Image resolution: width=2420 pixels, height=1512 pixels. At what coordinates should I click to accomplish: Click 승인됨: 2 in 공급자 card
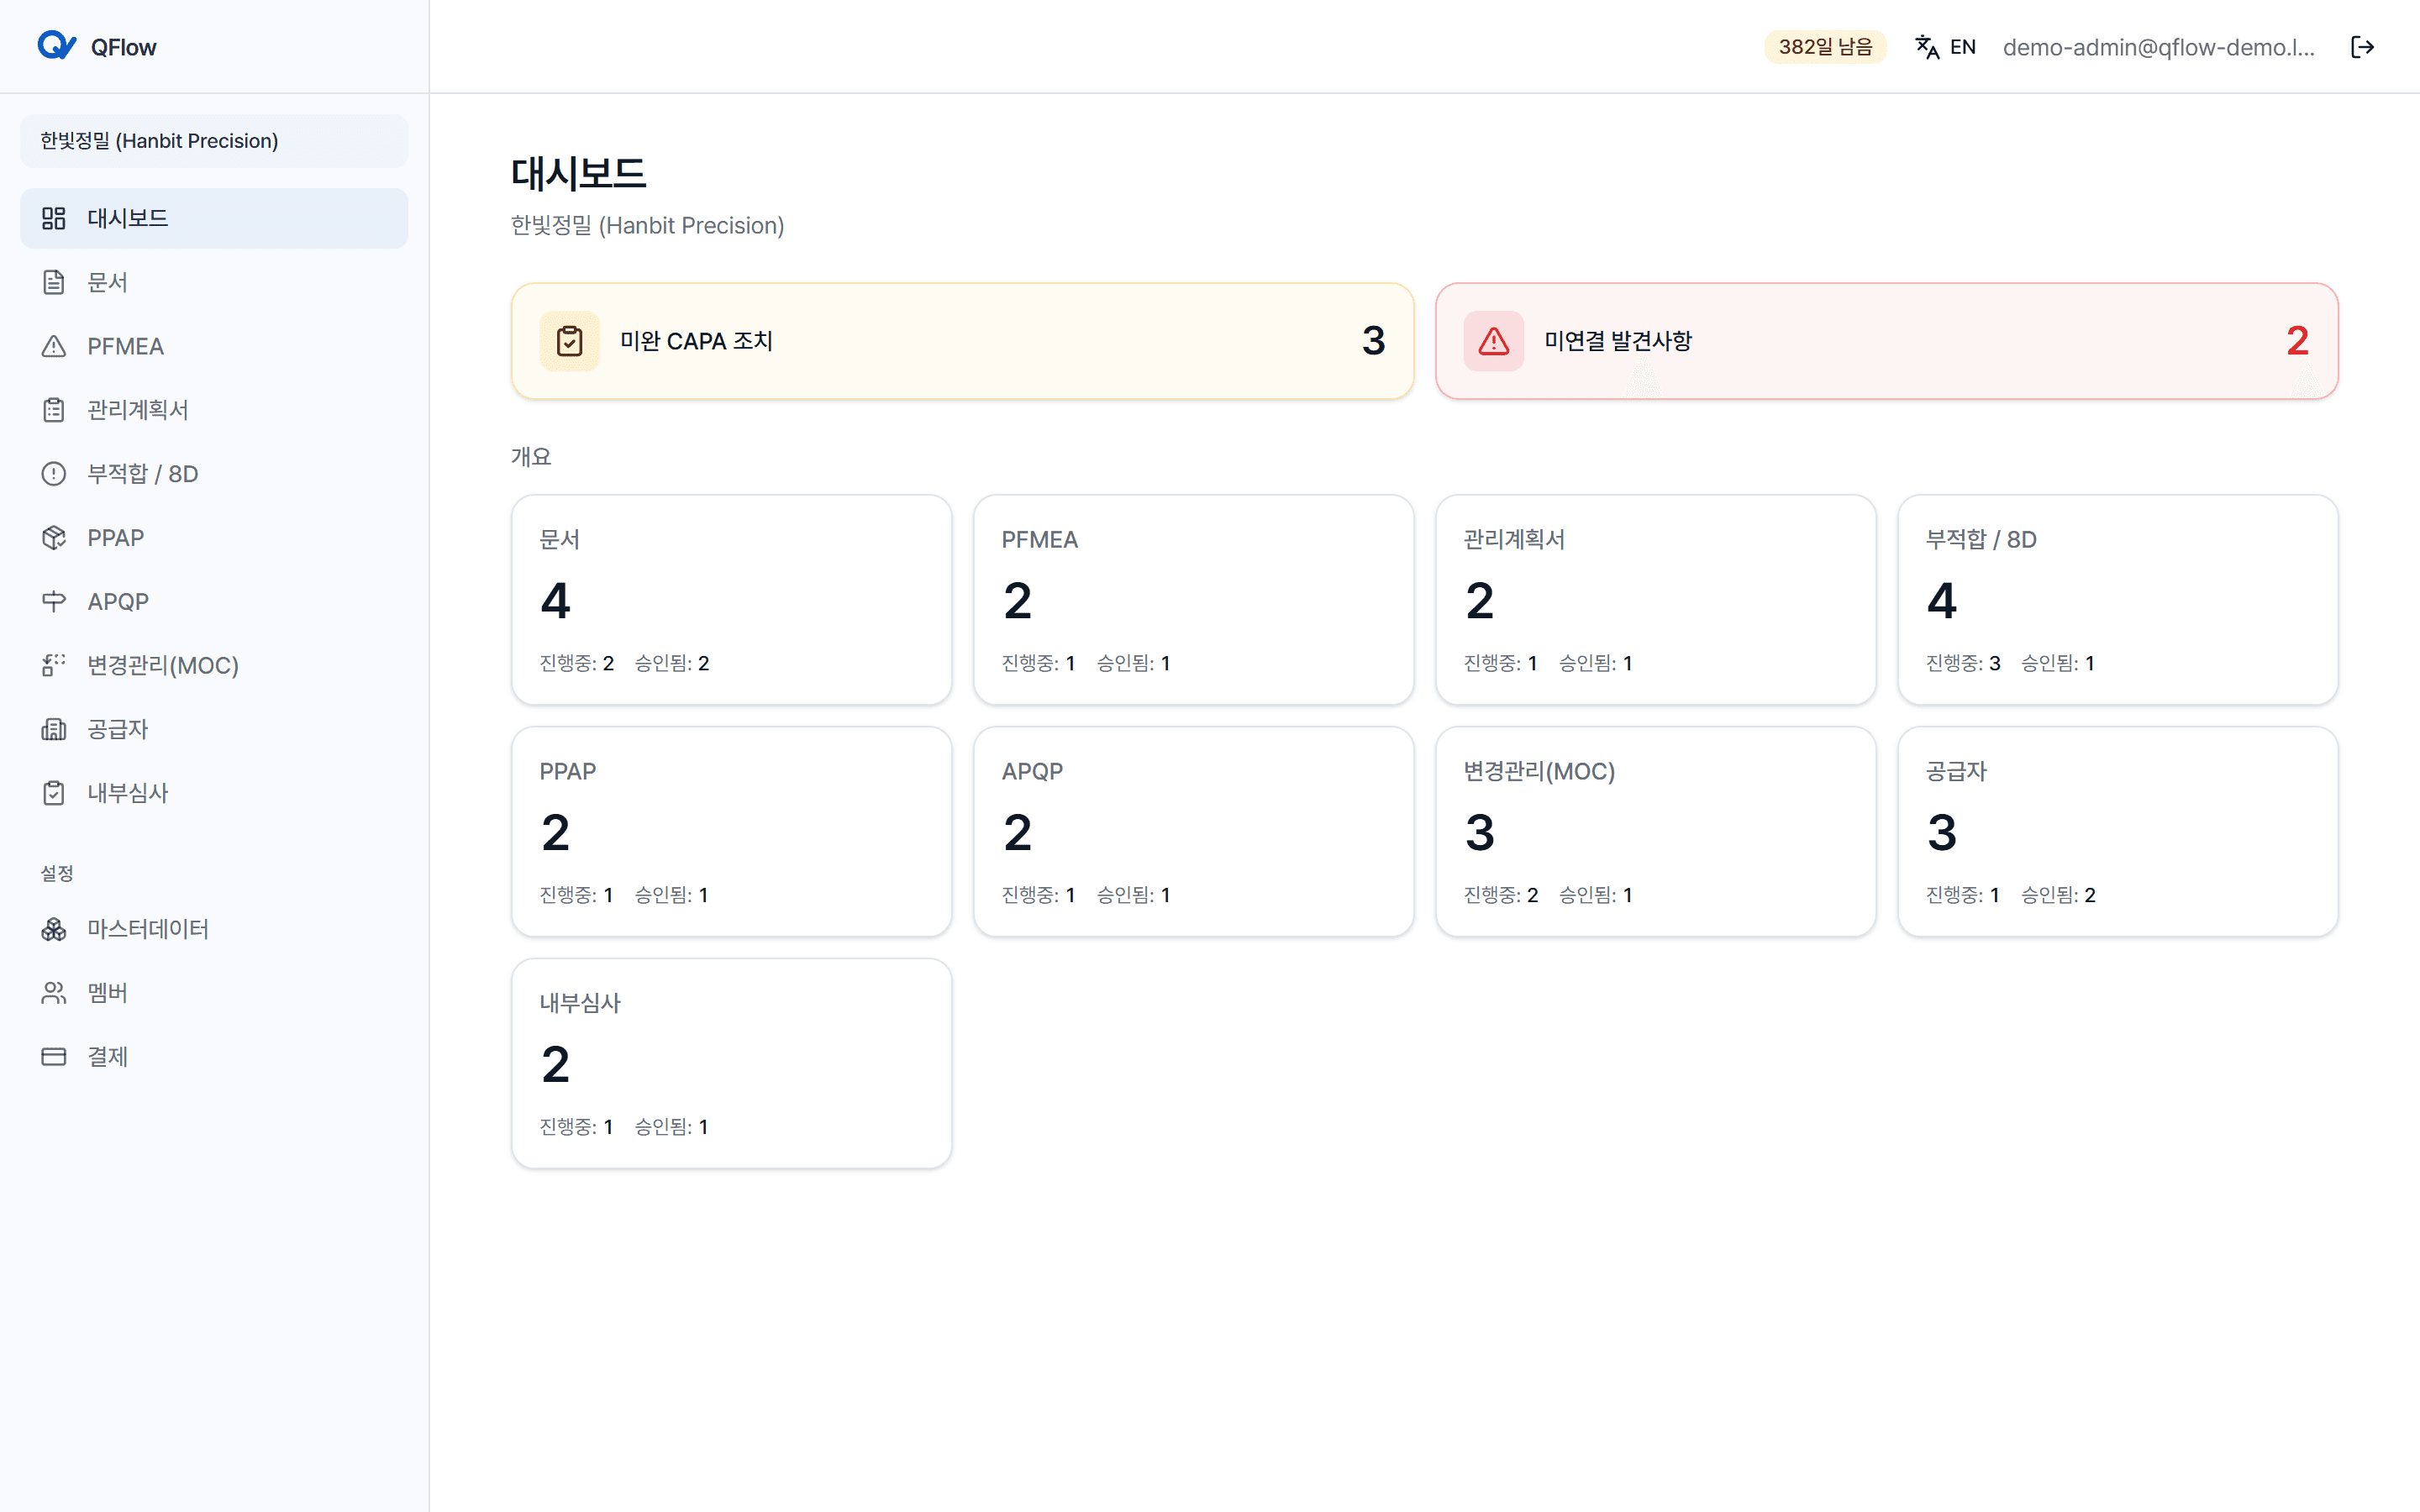pyautogui.click(x=2058, y=895)
